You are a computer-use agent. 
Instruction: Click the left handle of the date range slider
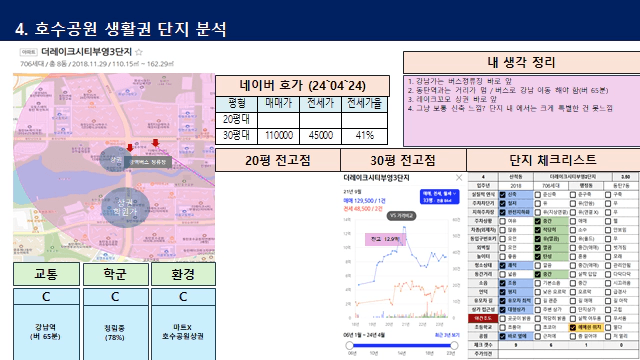(x=349, y=345)
